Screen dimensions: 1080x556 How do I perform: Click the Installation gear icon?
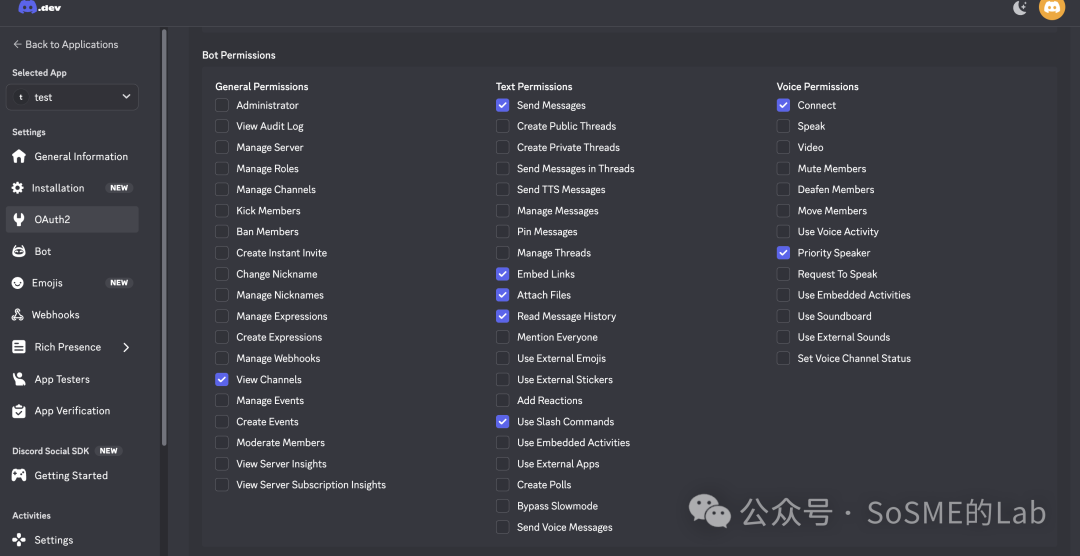point(18,188)
